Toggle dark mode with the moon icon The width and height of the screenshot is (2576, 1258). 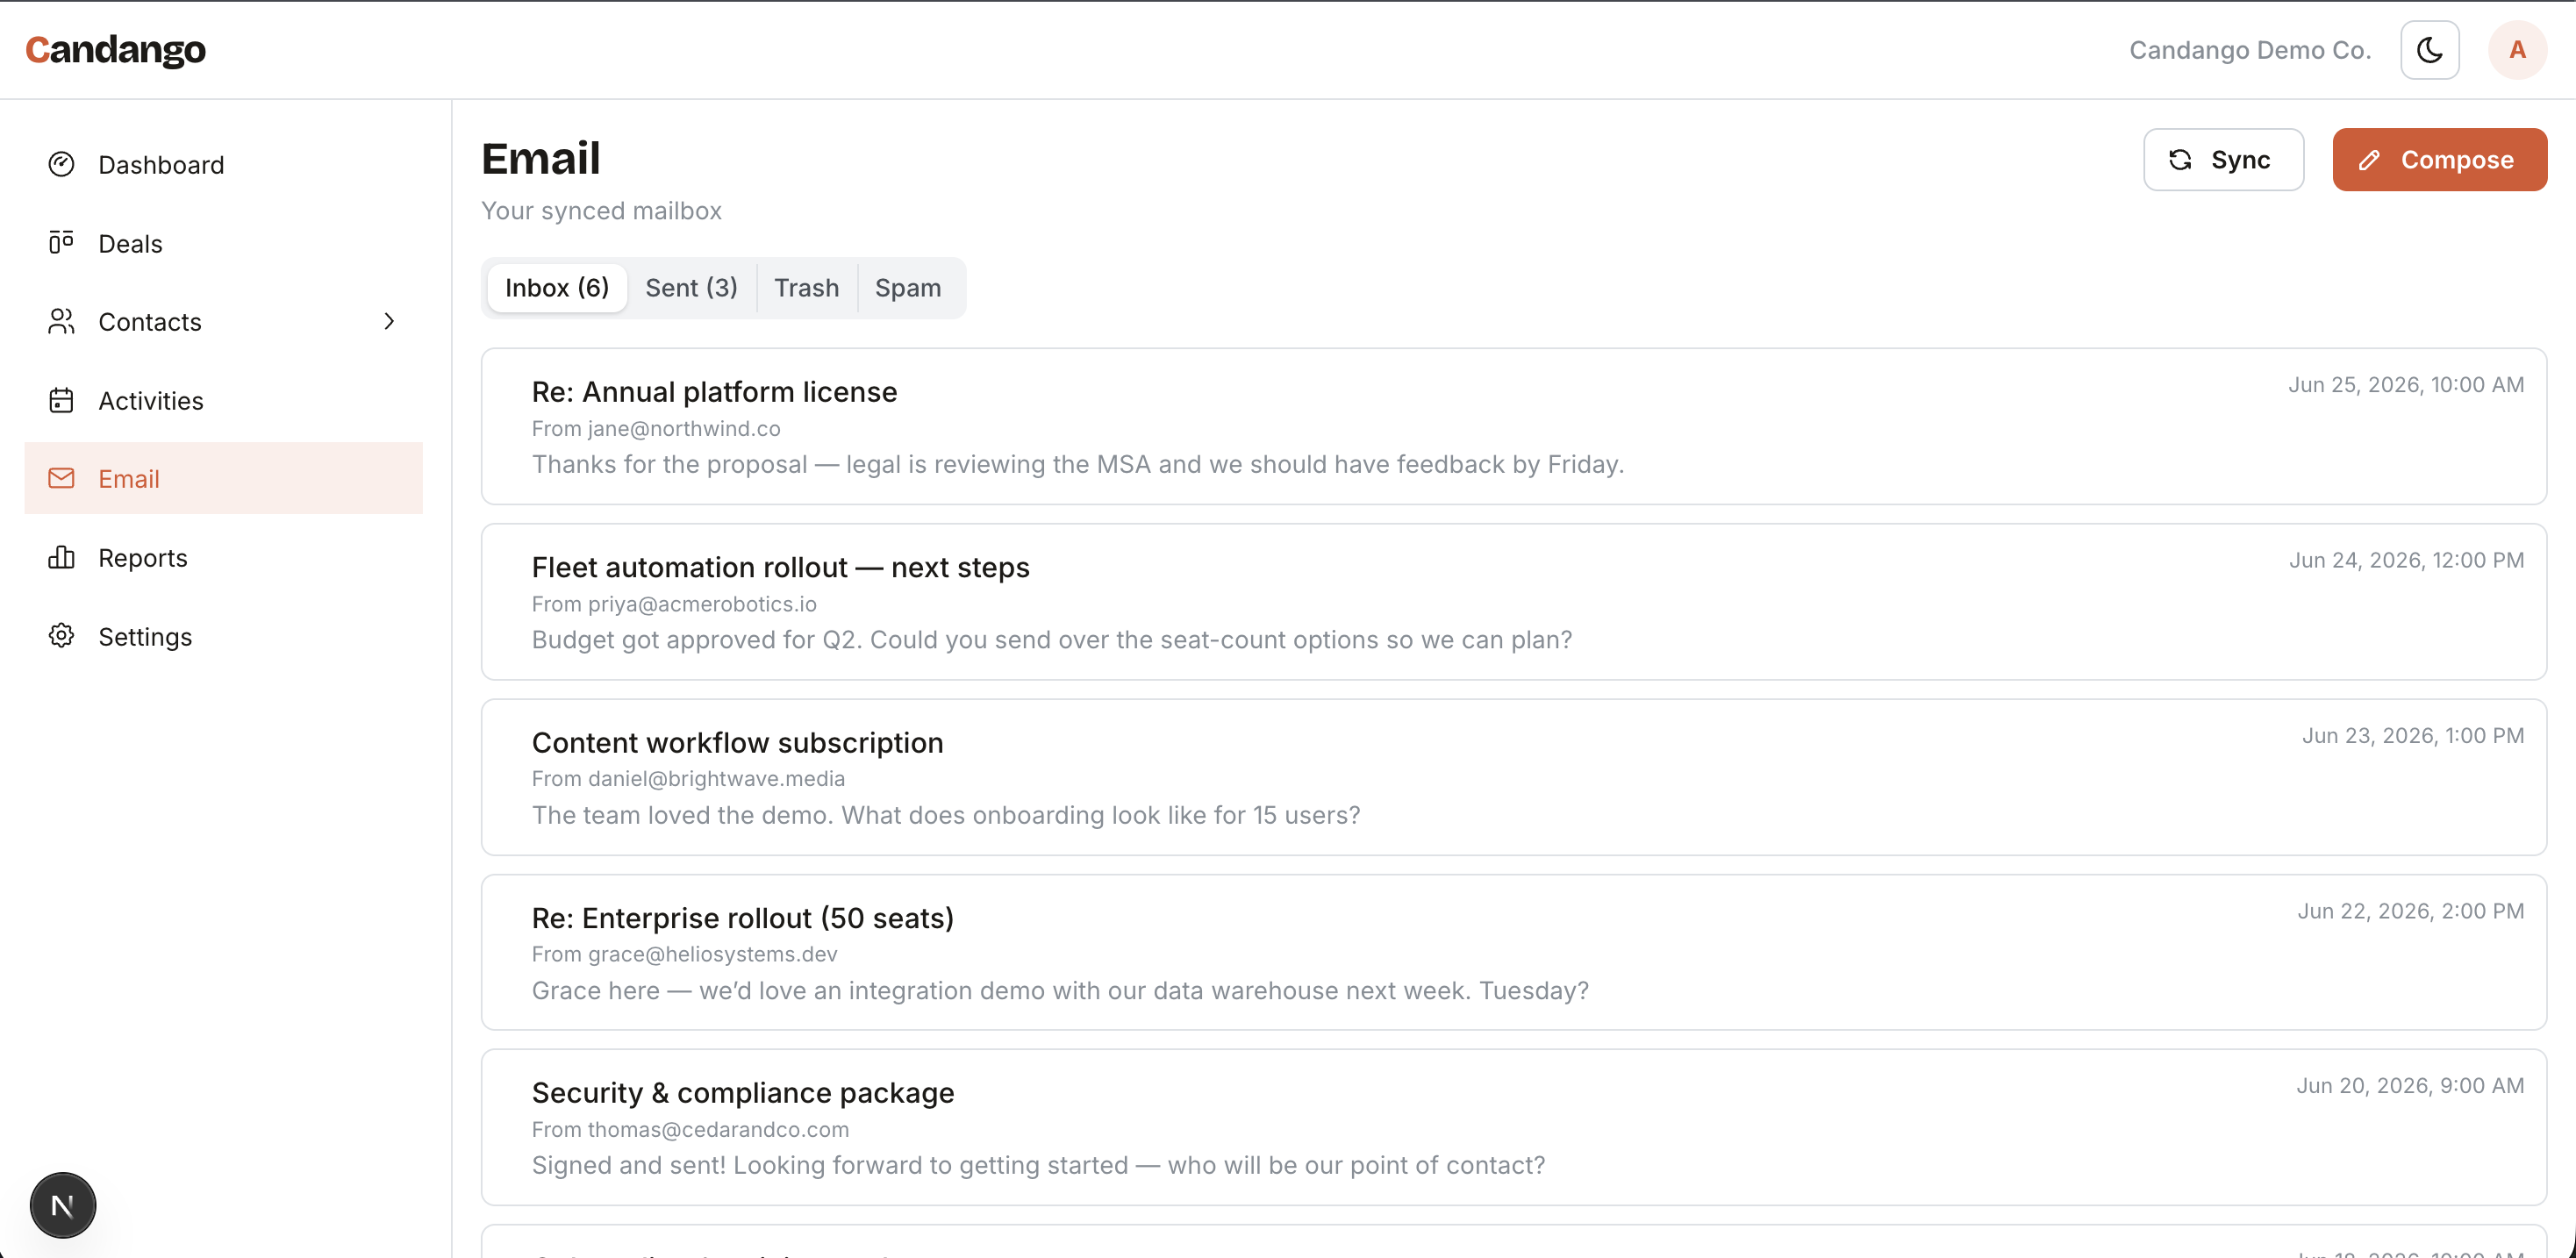coord(2429,50)
